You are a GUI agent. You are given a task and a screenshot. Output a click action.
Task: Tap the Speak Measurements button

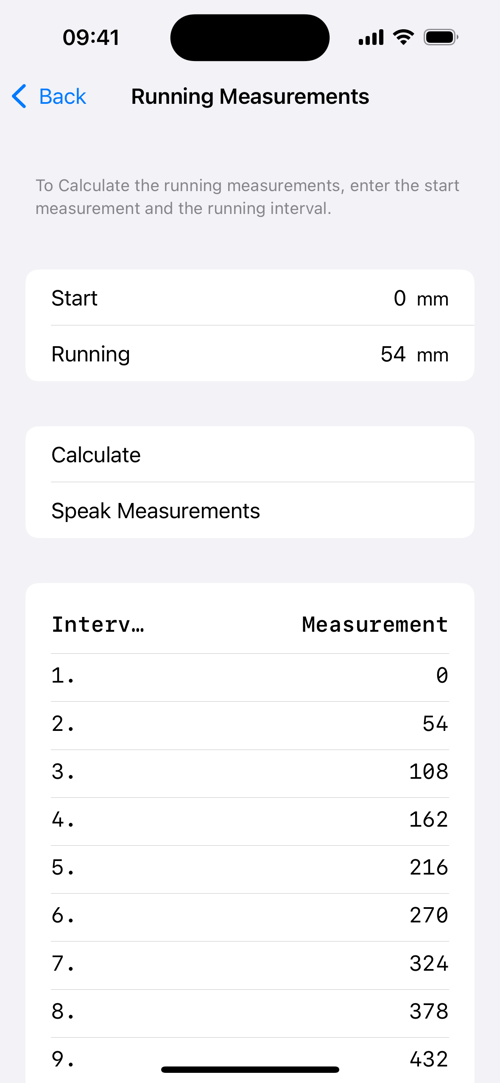point(250,510)
